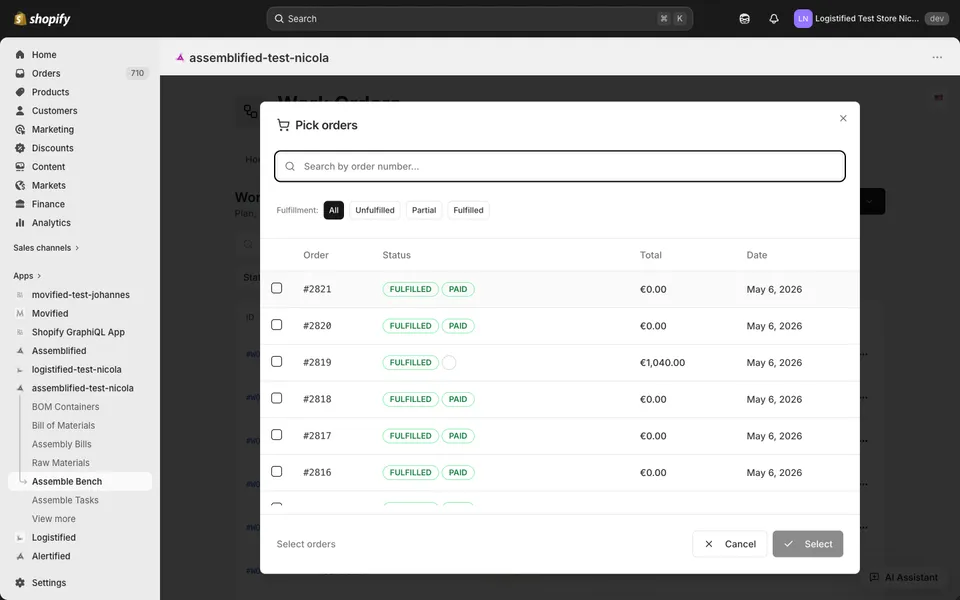
Task: Mark order #2816 checkbox
Action: tap(277, 471)
